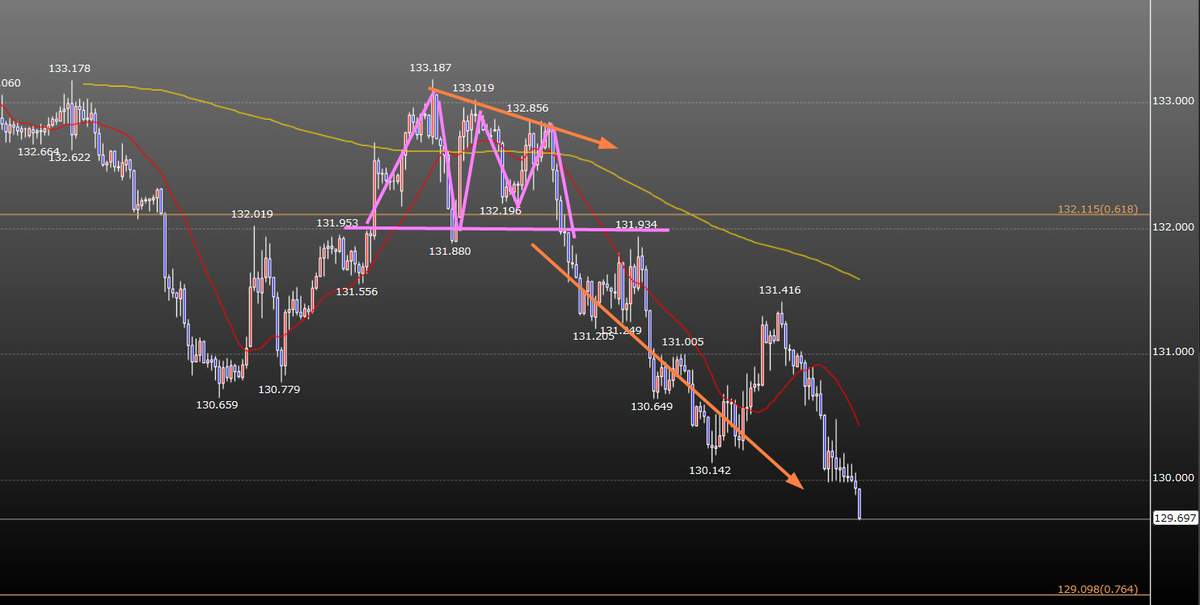Click the 131.953 neckline price label

click(337, 223)
